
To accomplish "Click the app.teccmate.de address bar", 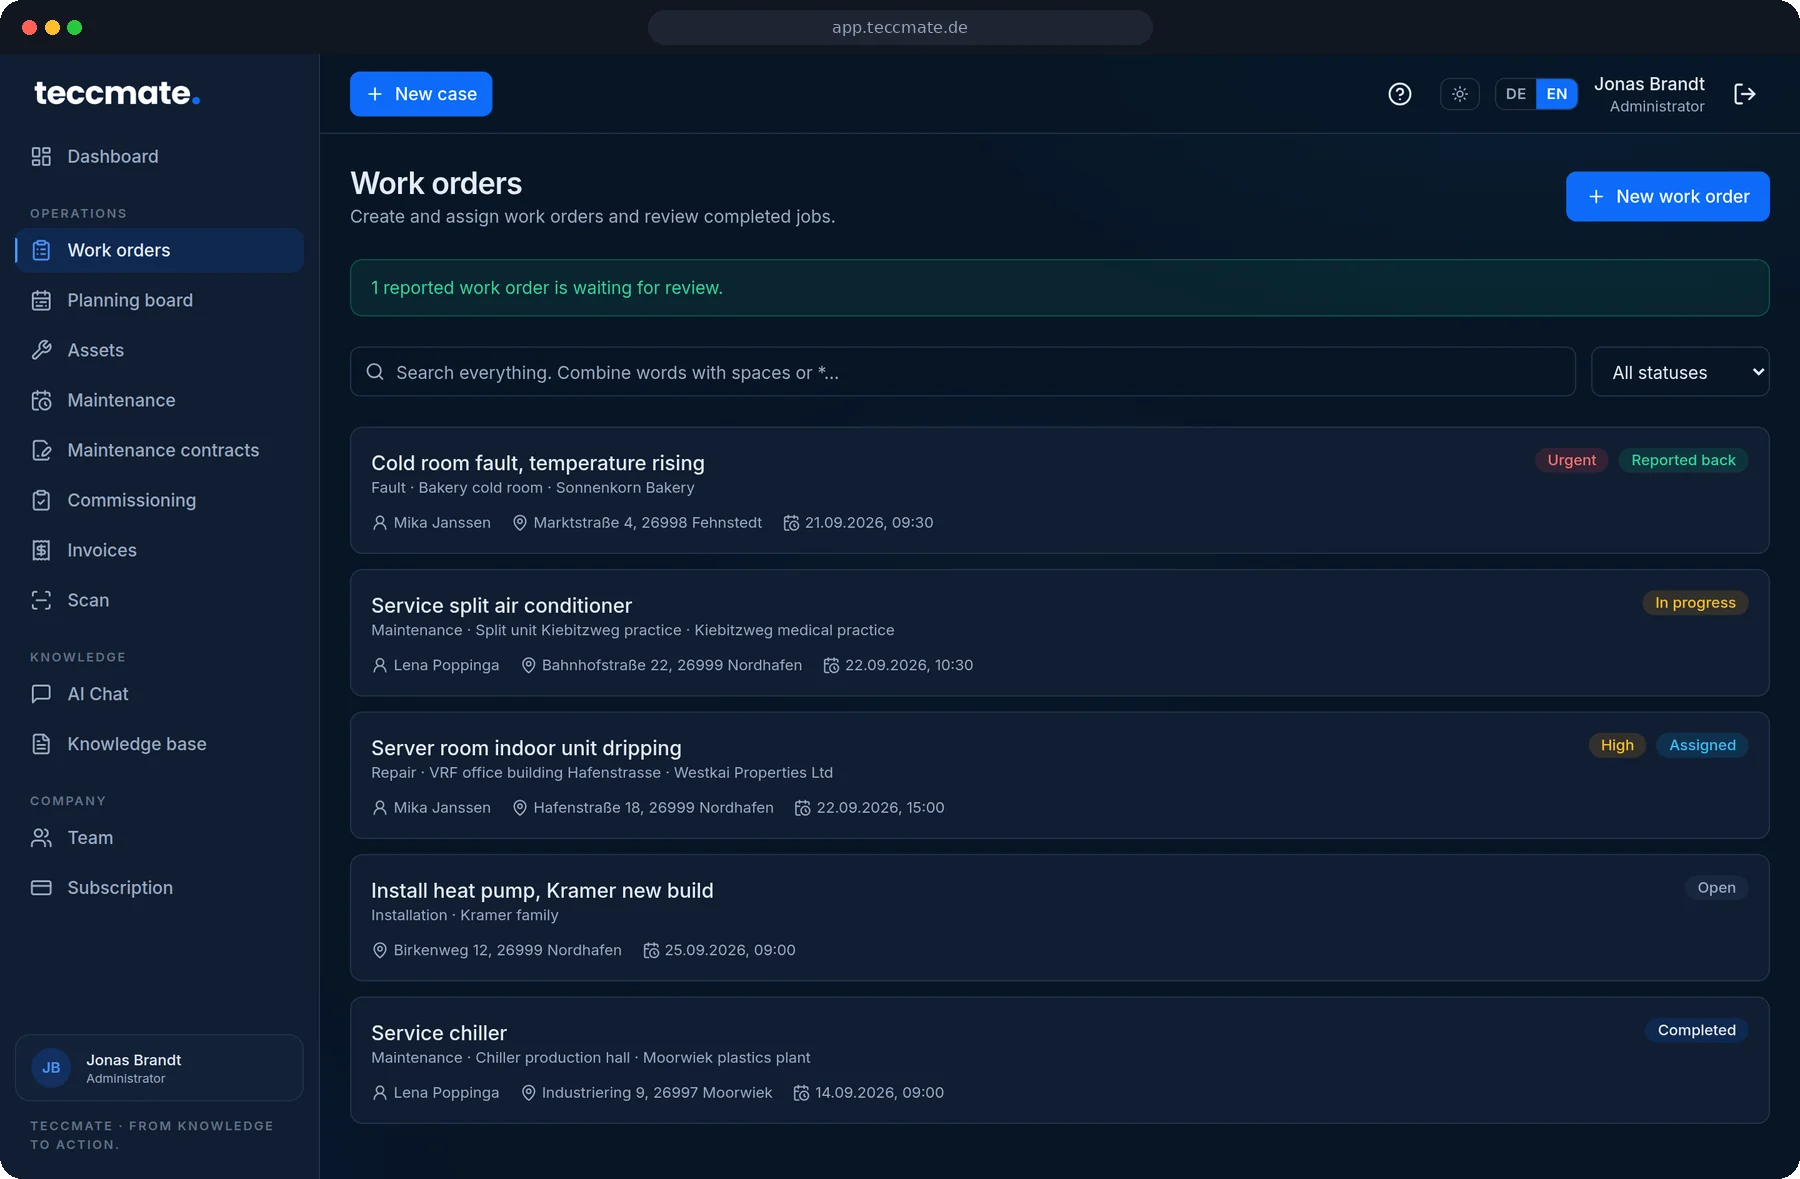I will (x=900, y=27).
